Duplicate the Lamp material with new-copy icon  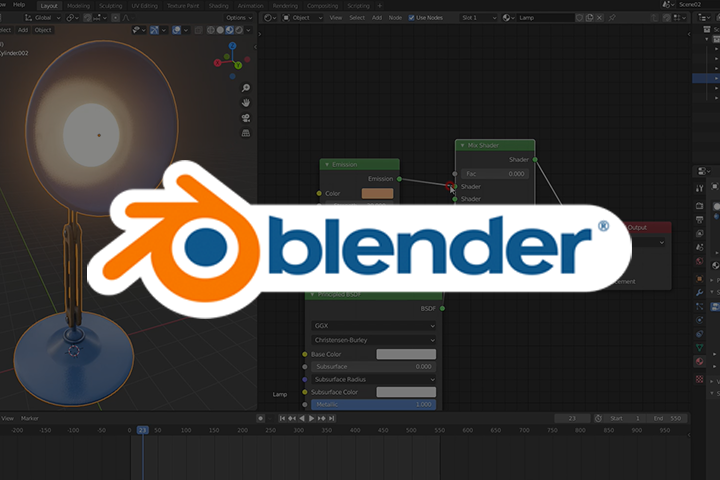pyautogui.click(x=590, y=17)
